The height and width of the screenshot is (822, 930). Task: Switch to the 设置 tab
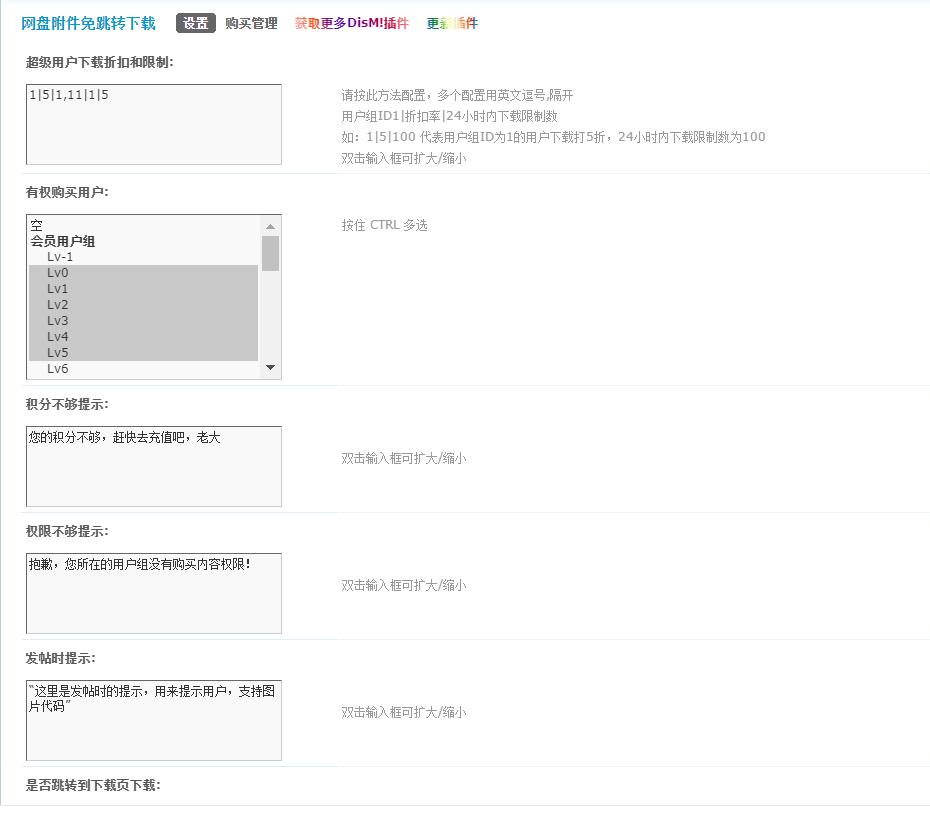[195, 23]
